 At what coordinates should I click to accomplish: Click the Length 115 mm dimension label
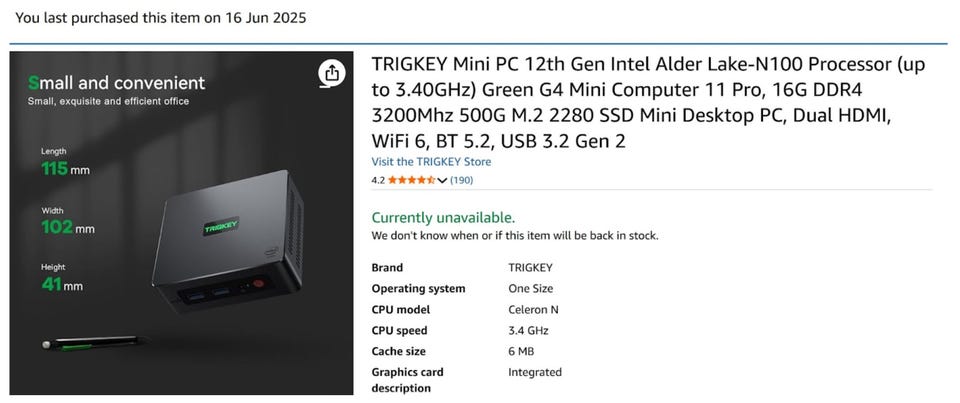tap(64, 163)
